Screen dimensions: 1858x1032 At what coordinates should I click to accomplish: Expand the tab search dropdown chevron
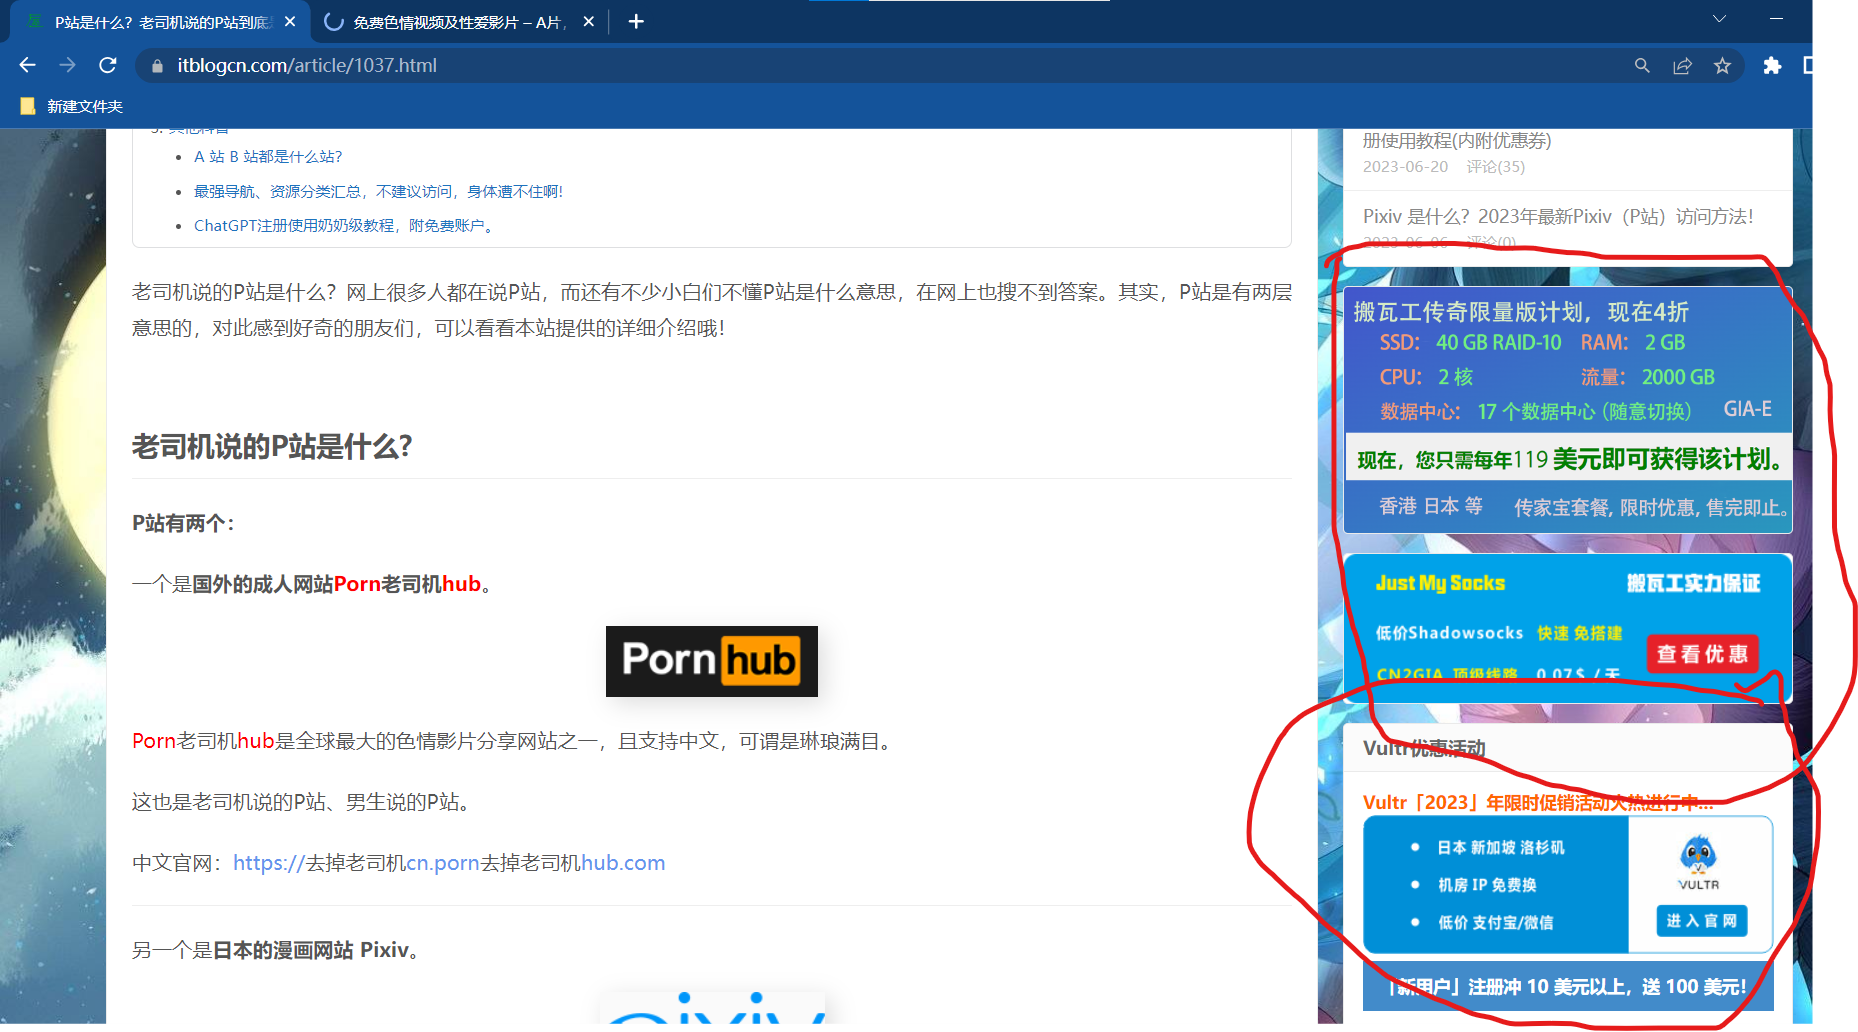pos(1719,19)
